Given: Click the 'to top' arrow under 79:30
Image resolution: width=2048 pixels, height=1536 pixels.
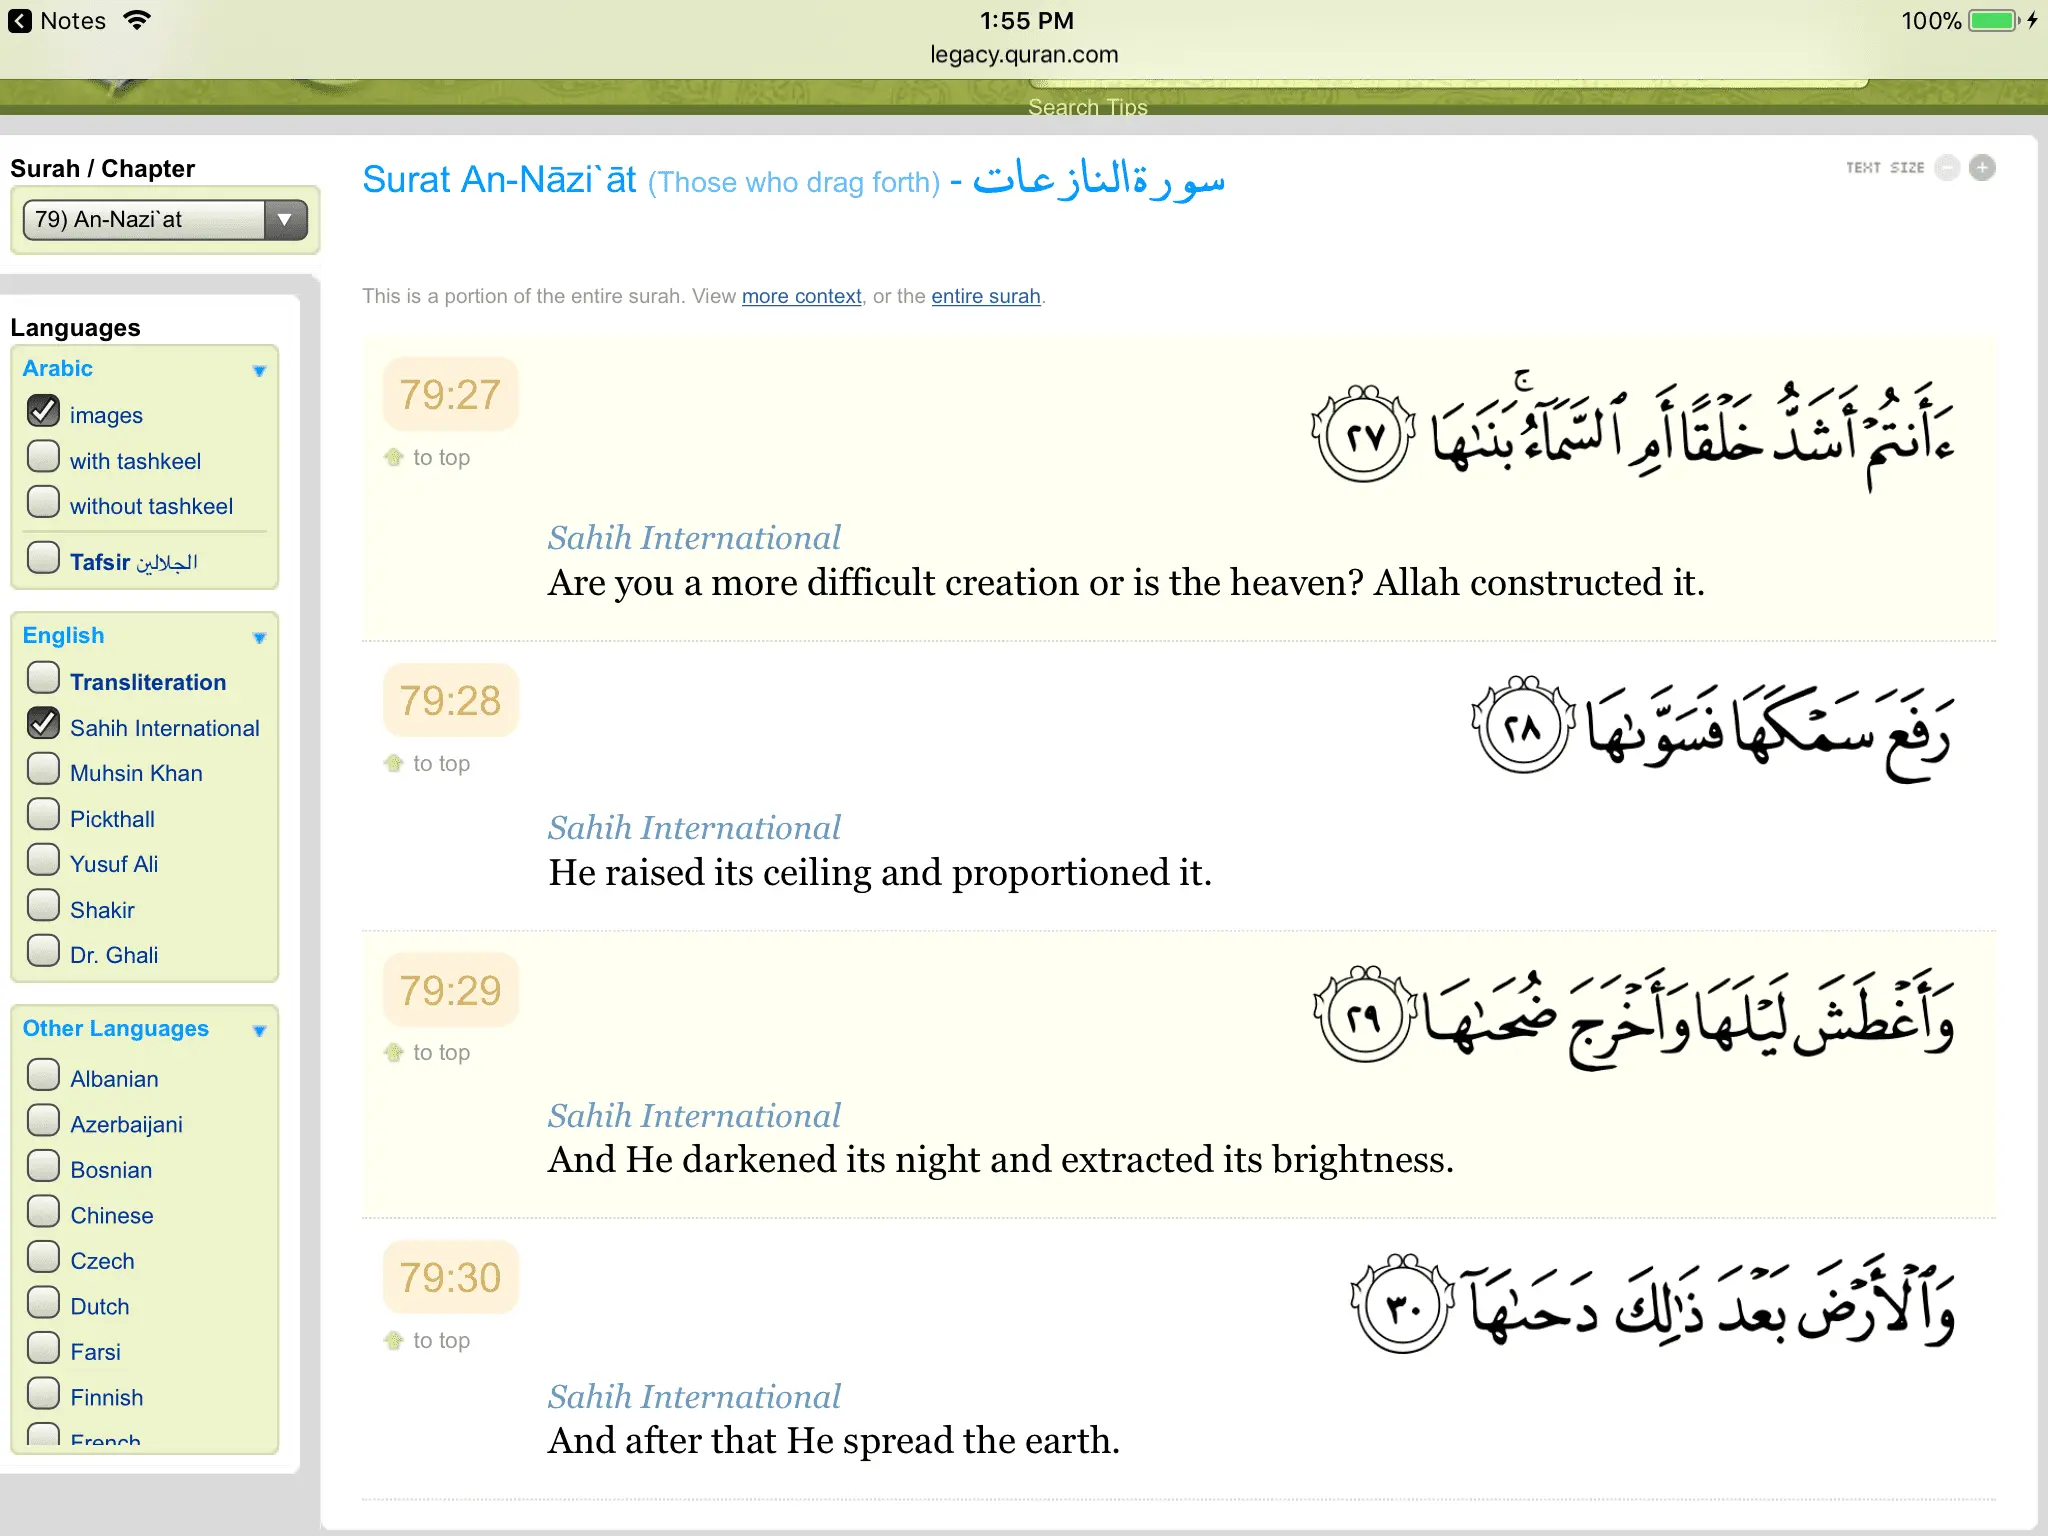Looking at the screenshot, I should coord(394,1340).
